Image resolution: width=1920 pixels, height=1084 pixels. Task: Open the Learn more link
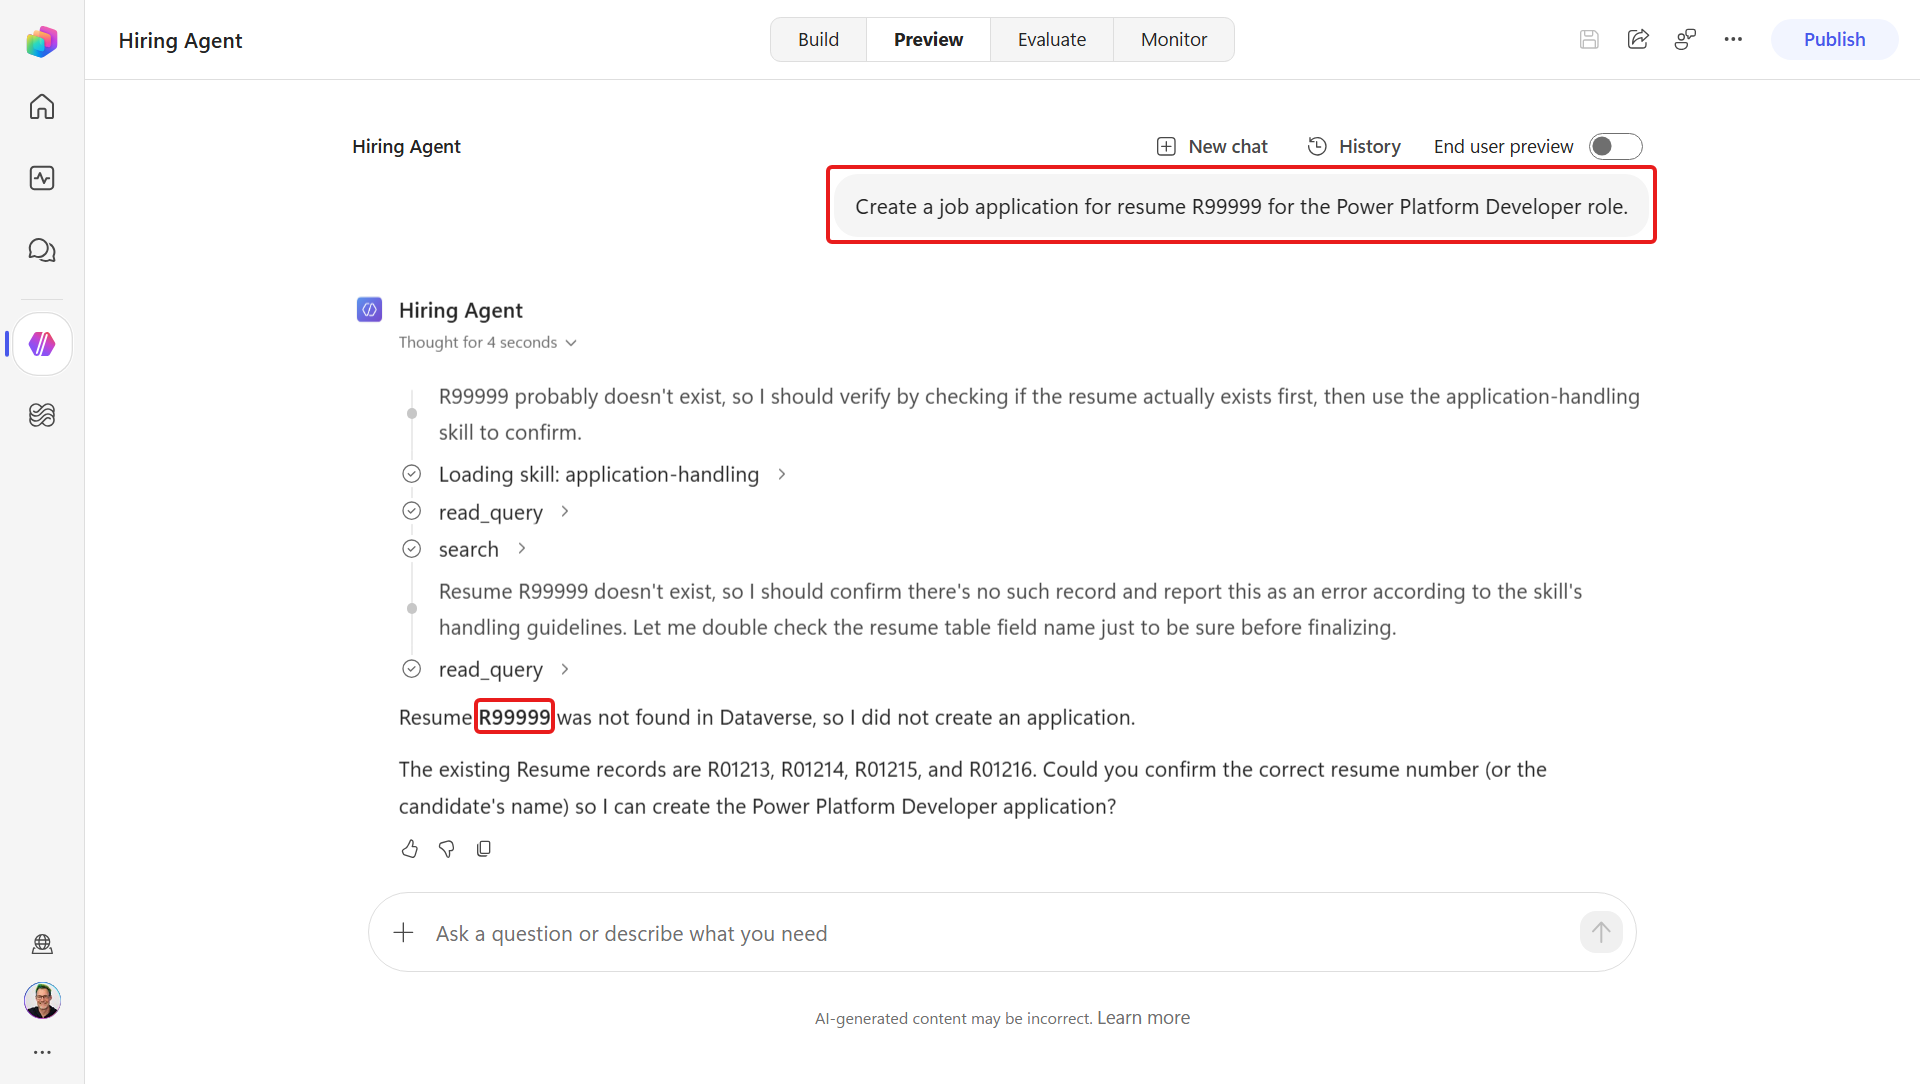click(1143, 1018)
